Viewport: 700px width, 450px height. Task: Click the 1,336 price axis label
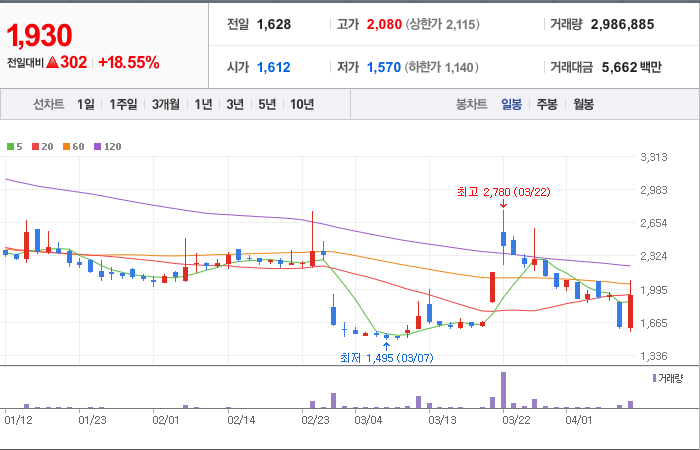[654, 356]
